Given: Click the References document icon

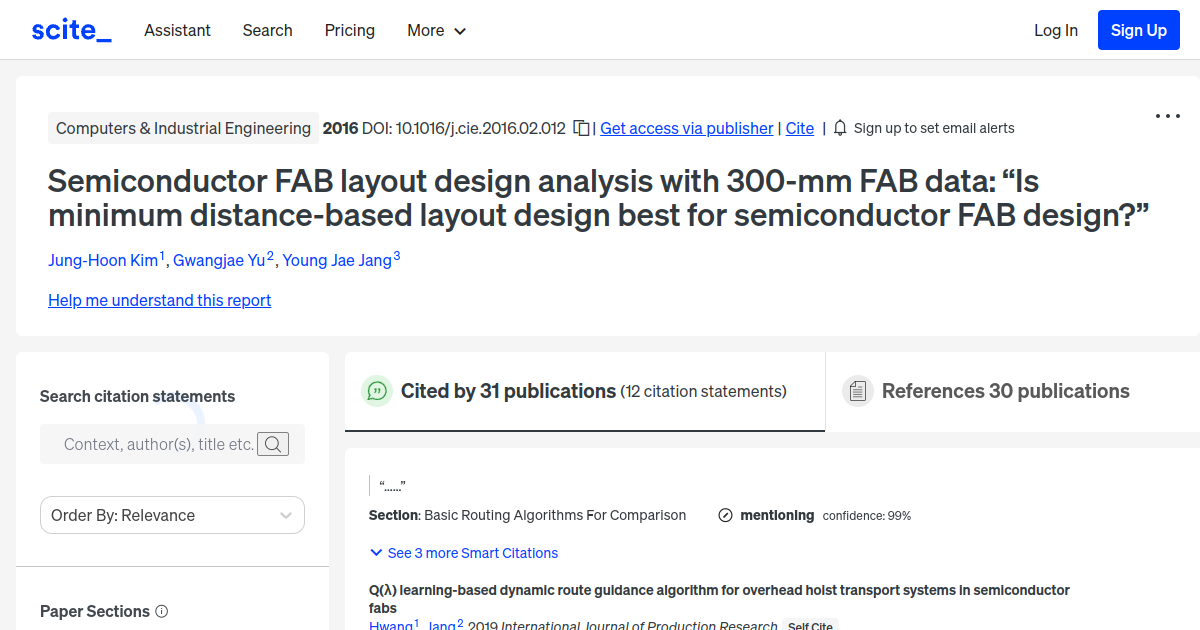Looking at the screenshot, I should (858, 390).
